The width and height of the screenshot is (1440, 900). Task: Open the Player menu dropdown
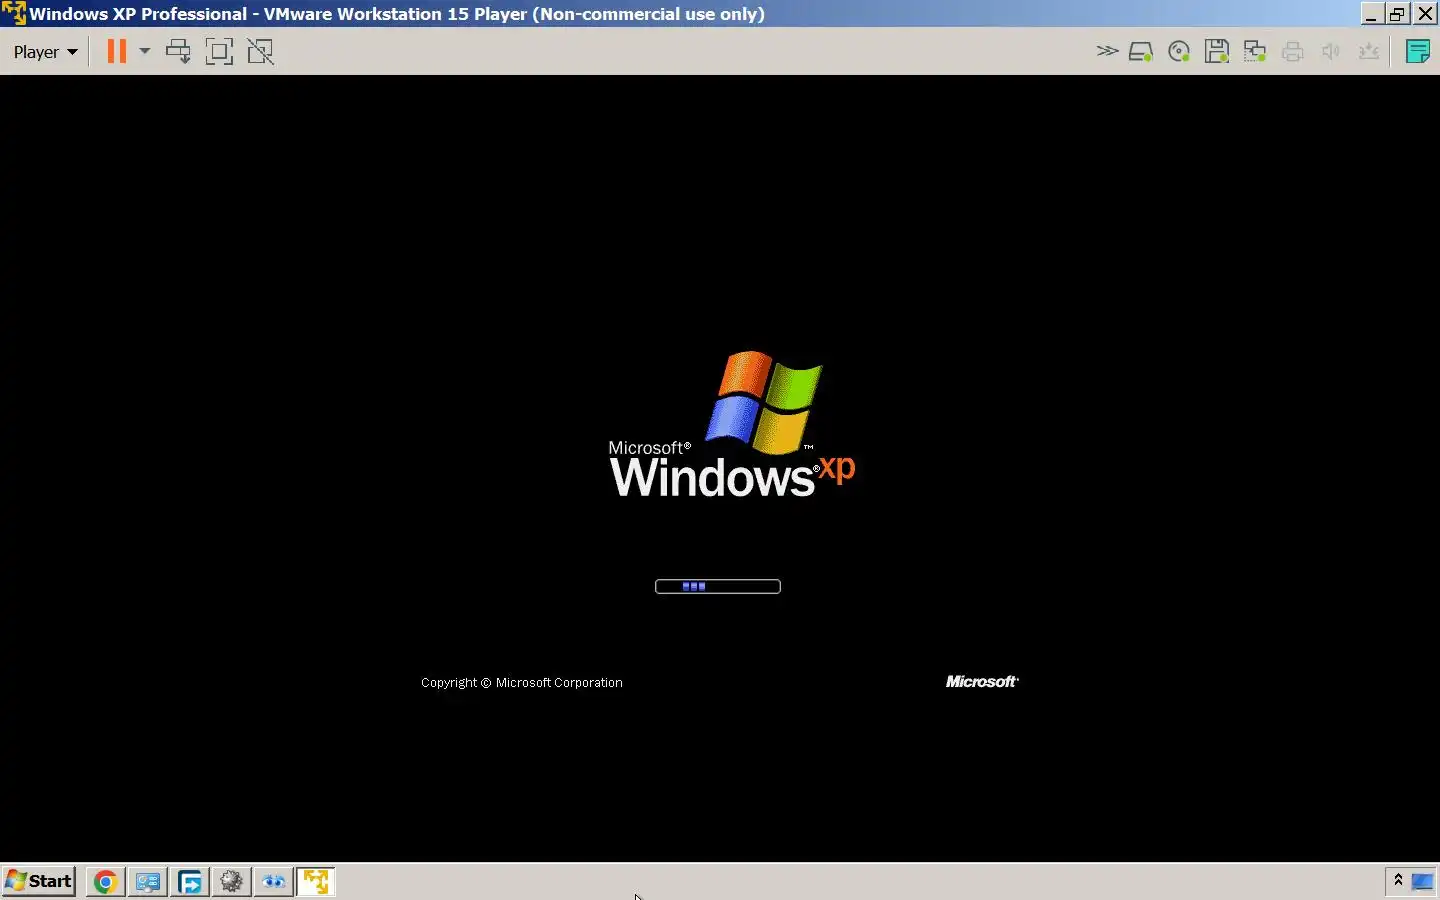coord(45,52)
